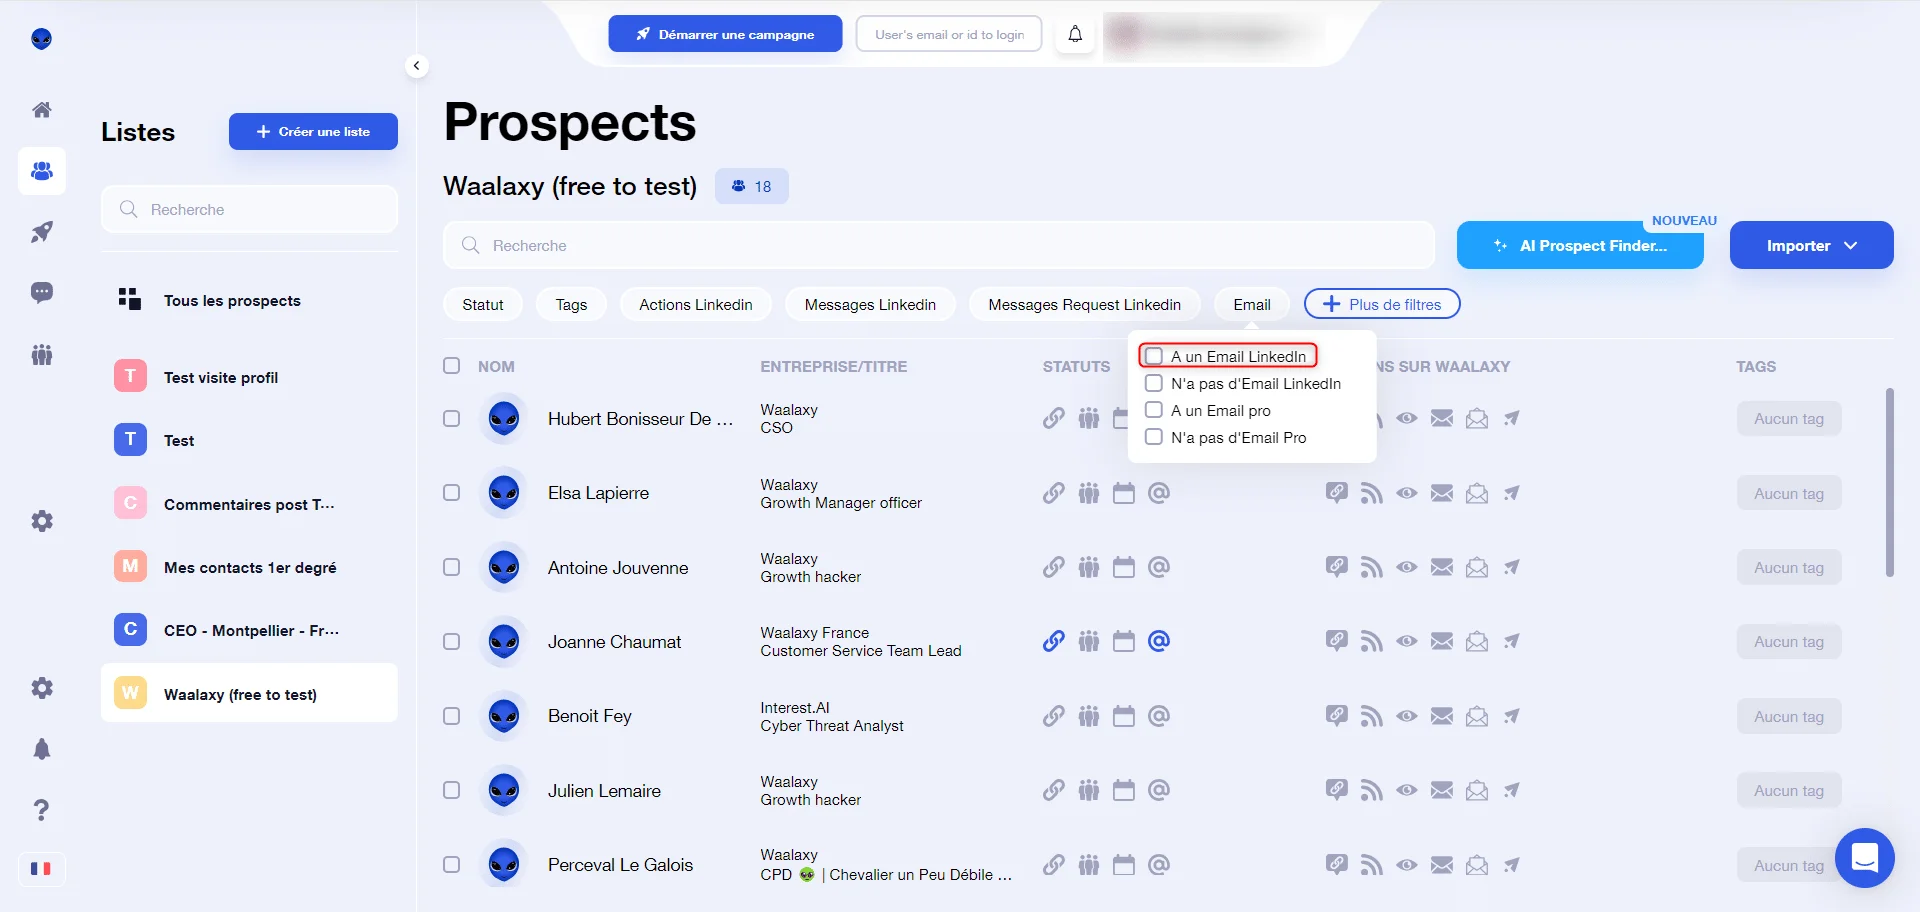This screenshot has width=1920, height=912.
Task: Click the paper plane icon for Hubert Bonisseur
Action: click(1512, 418)
